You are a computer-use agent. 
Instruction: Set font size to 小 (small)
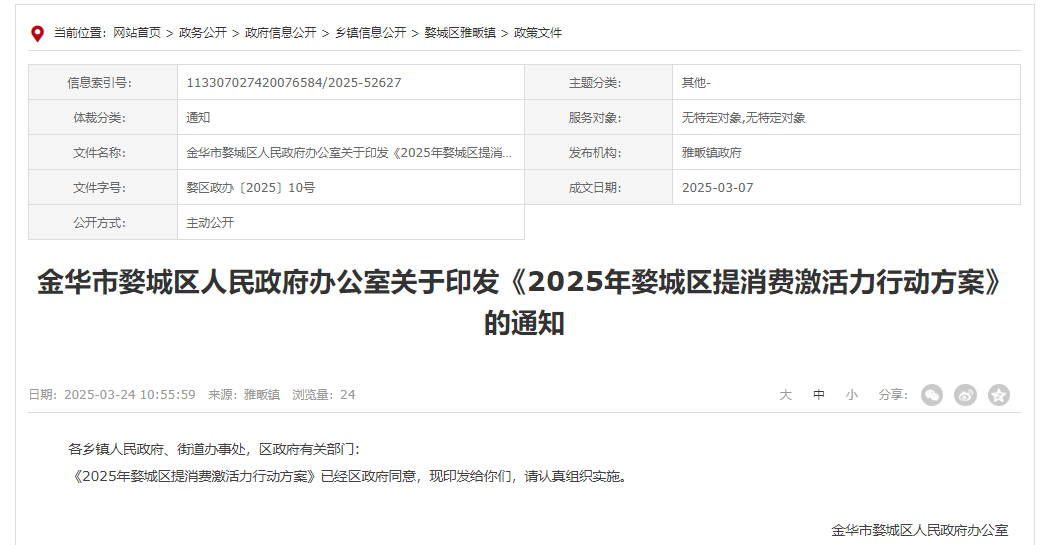(852, 395)
